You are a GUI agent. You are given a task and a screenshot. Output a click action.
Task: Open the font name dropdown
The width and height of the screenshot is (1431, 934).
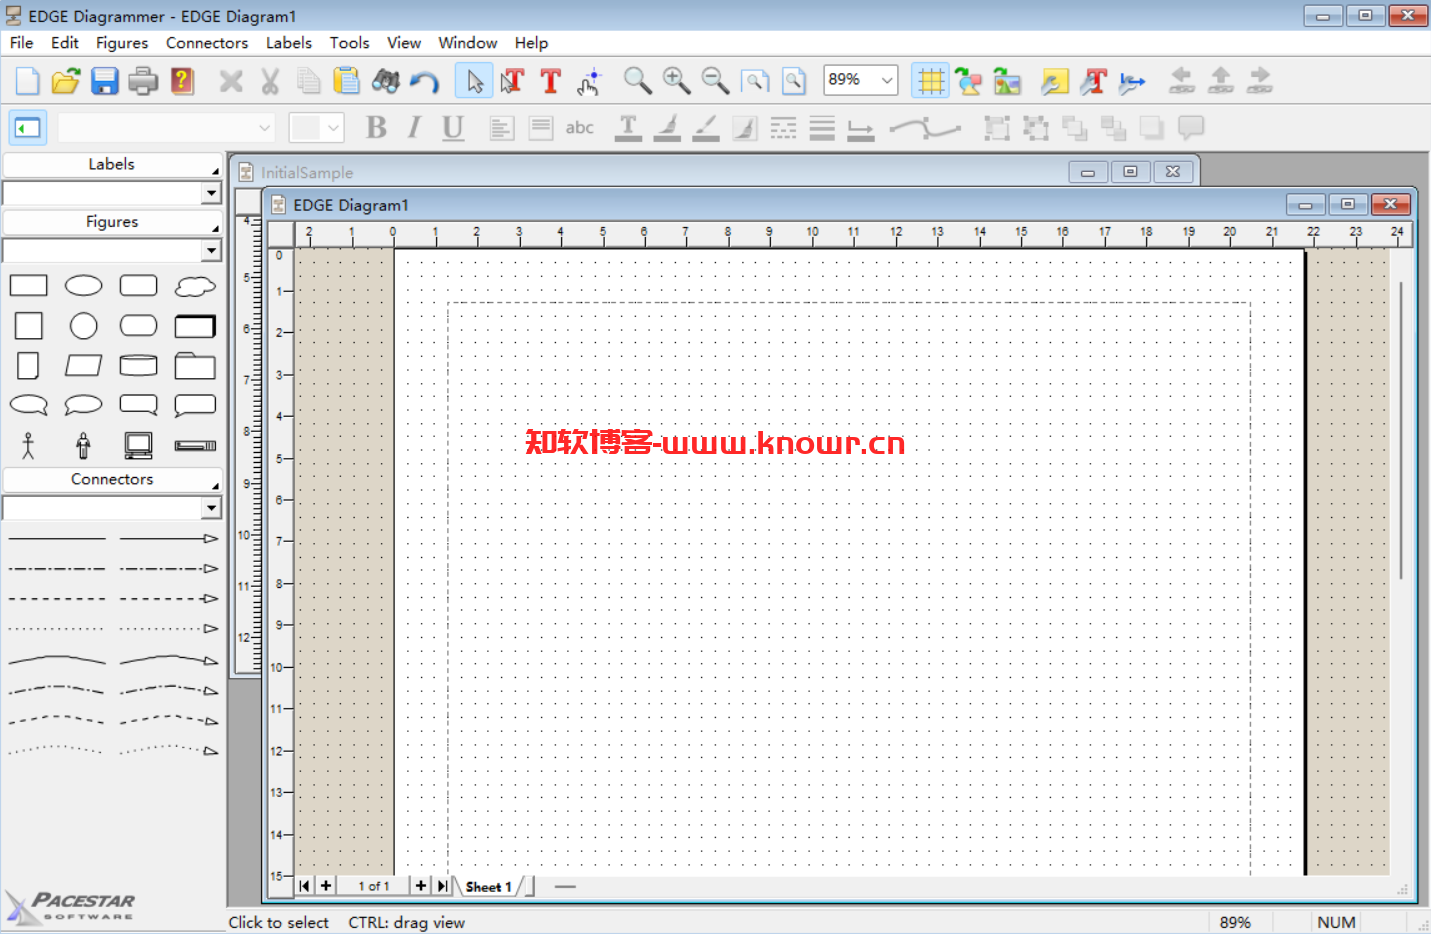[x=264, y=128]
